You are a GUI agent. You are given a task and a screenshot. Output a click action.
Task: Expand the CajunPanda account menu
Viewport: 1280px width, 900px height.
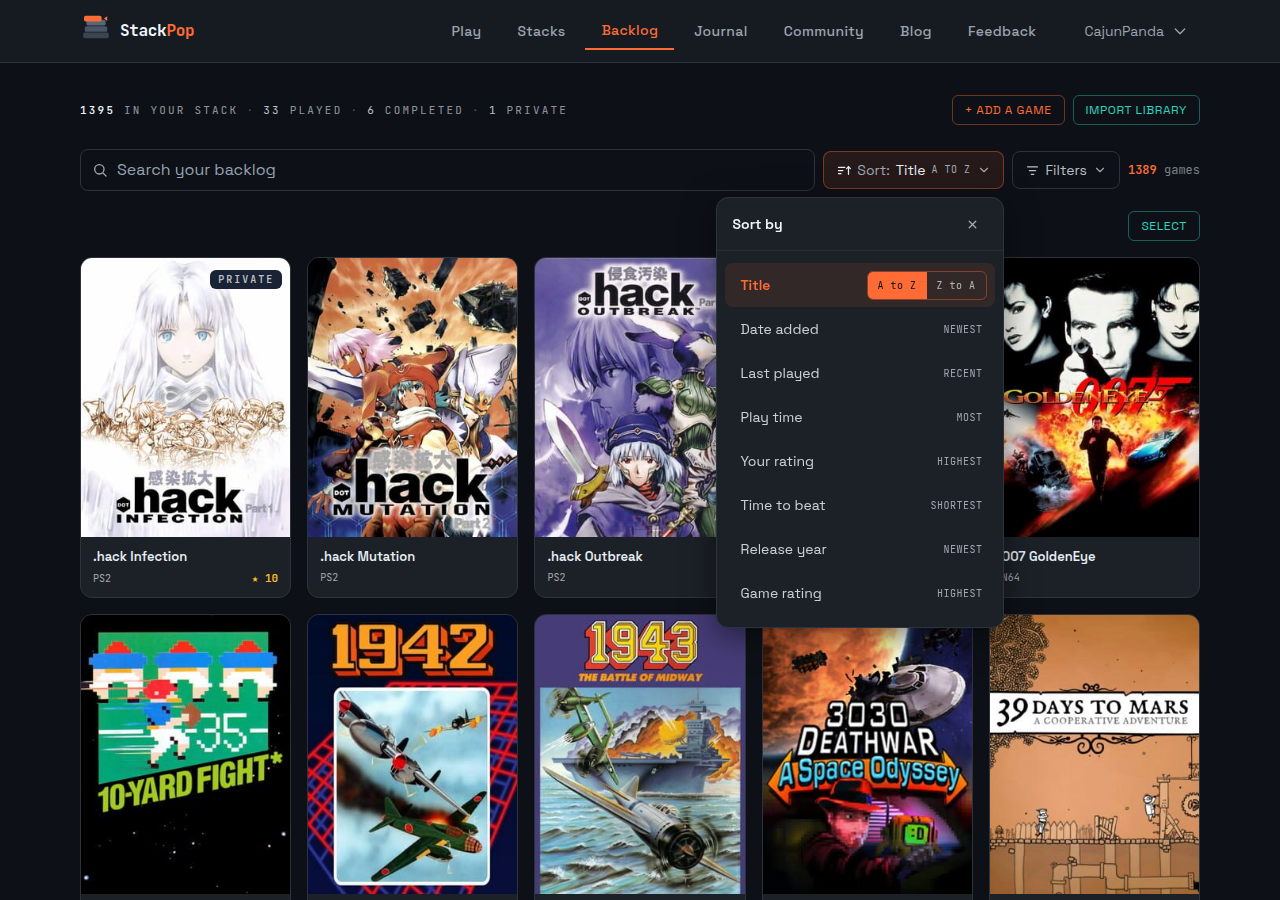(x=1135, y=31)
